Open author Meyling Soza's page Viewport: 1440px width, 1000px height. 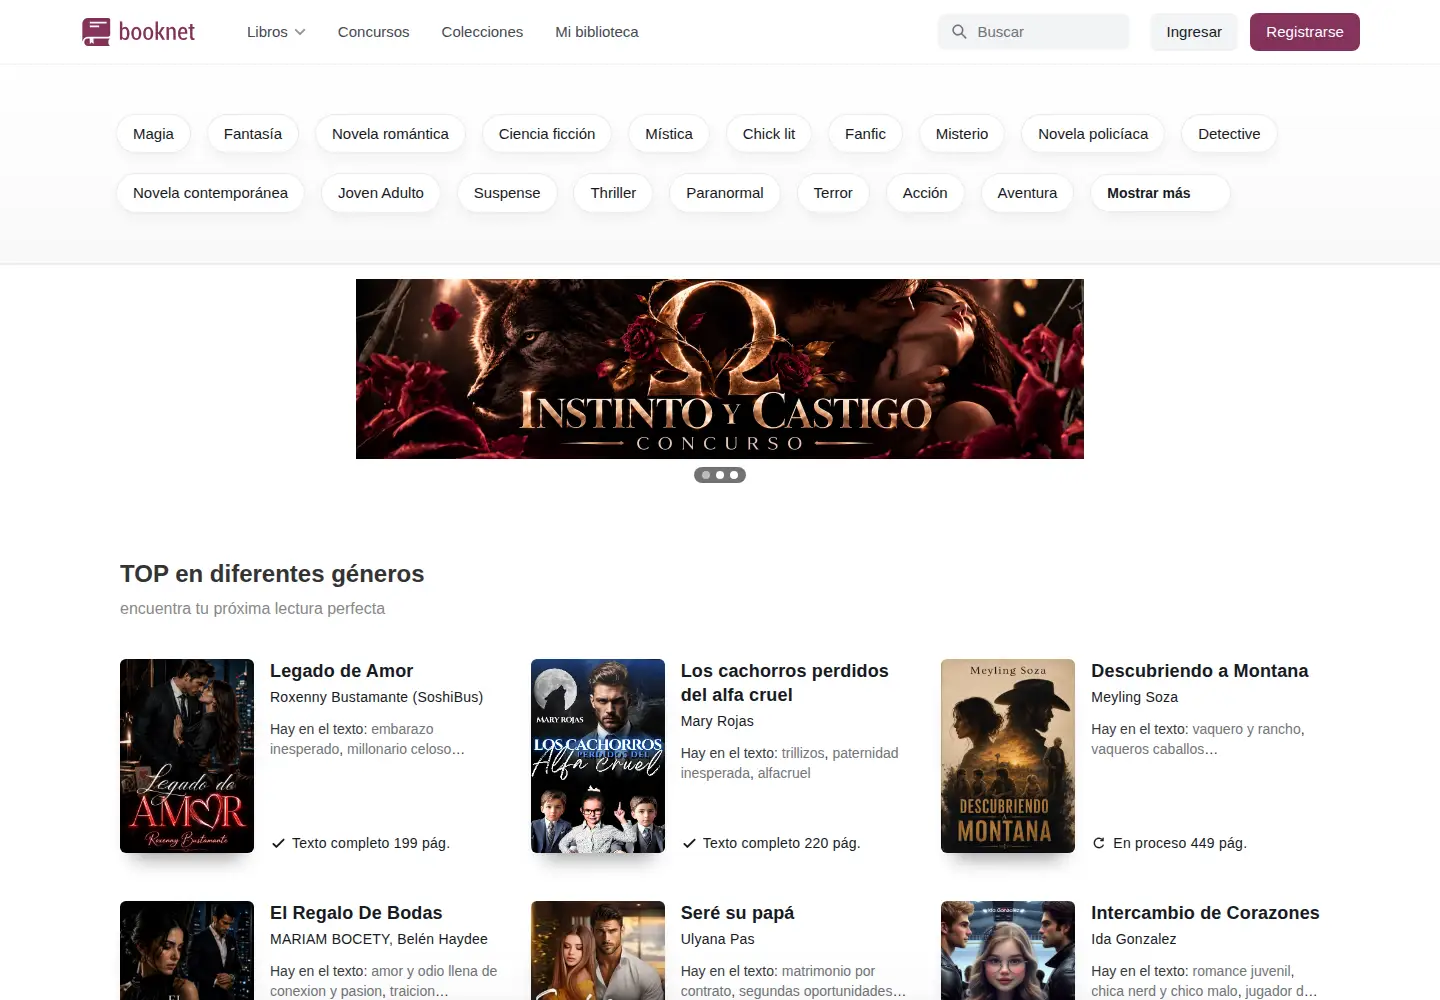point(1134,697)
